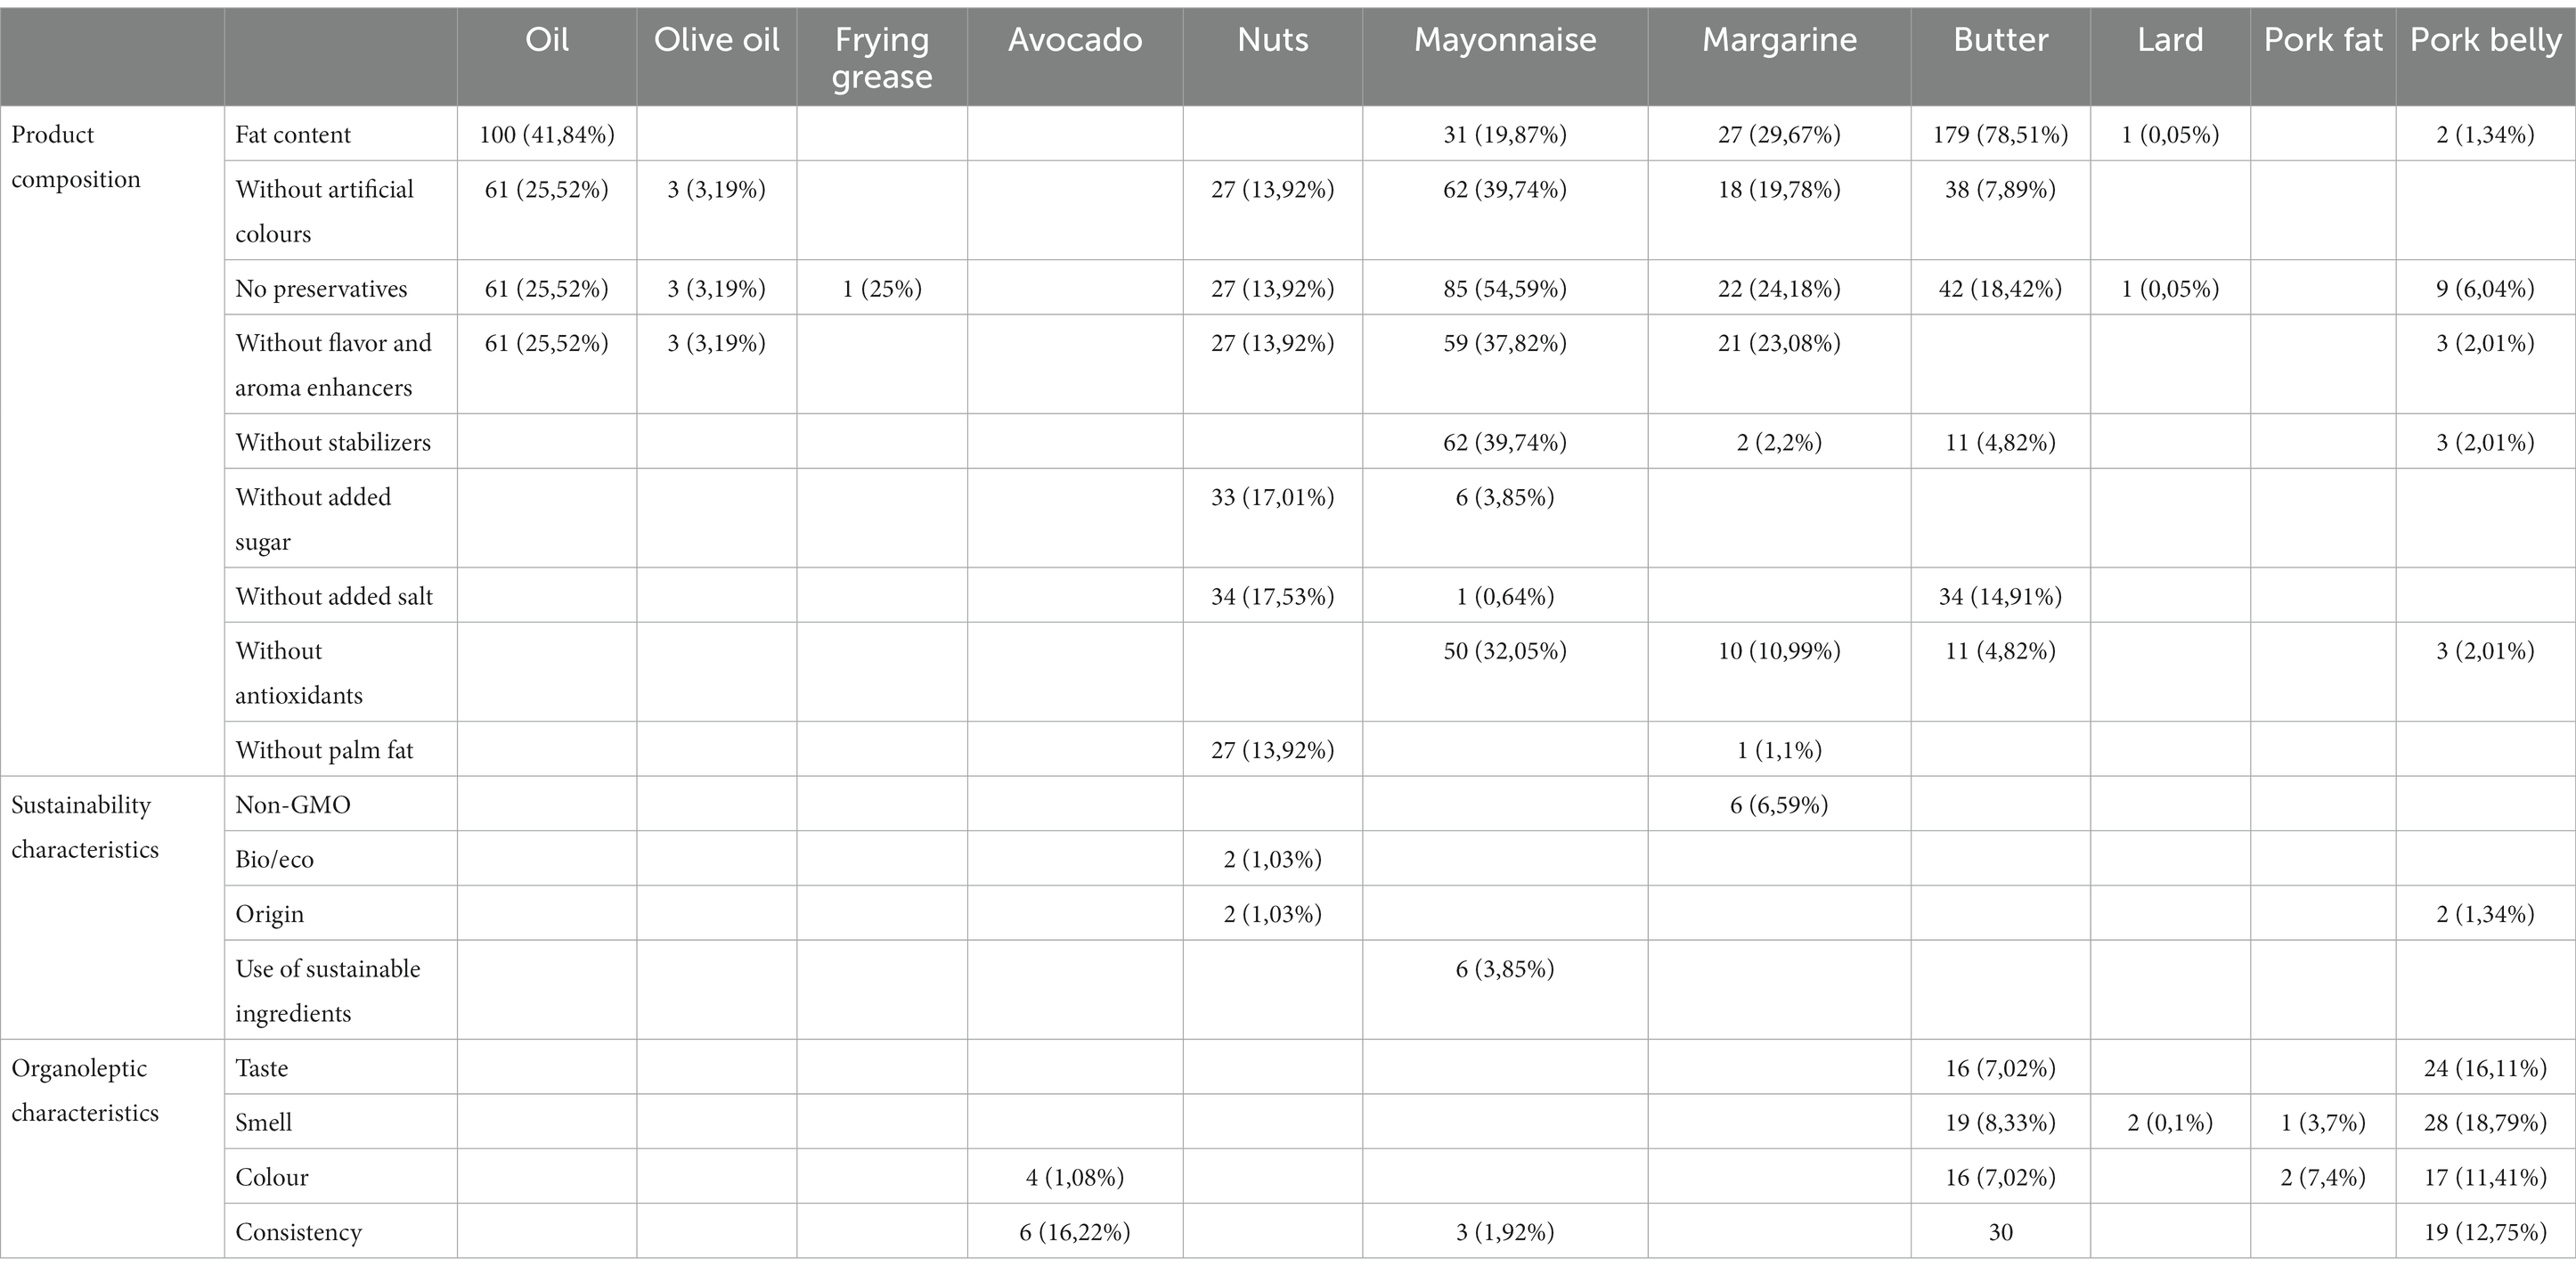Viewport: 2576px width, 1274px height.
Task: Select Mayonnaise fat content cell "31 (19,87%)"
Action: 1505,135
